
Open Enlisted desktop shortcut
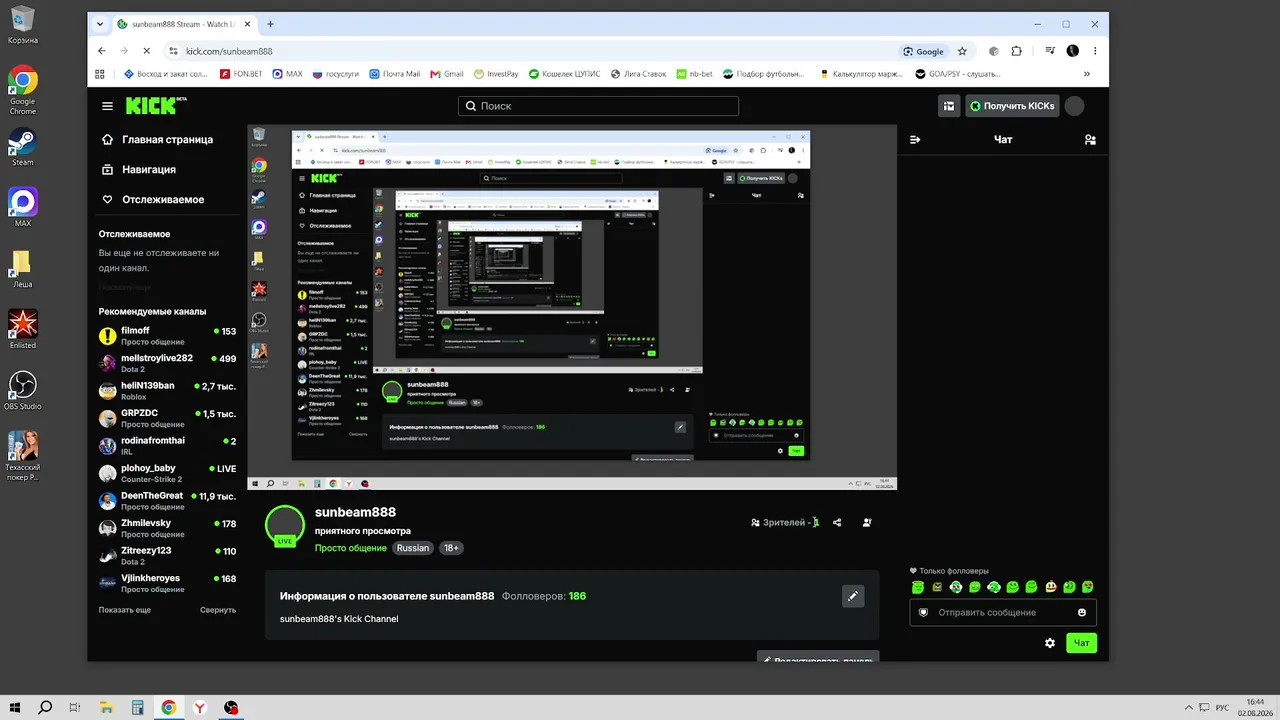pyautogui.click(x=22, y=329)
